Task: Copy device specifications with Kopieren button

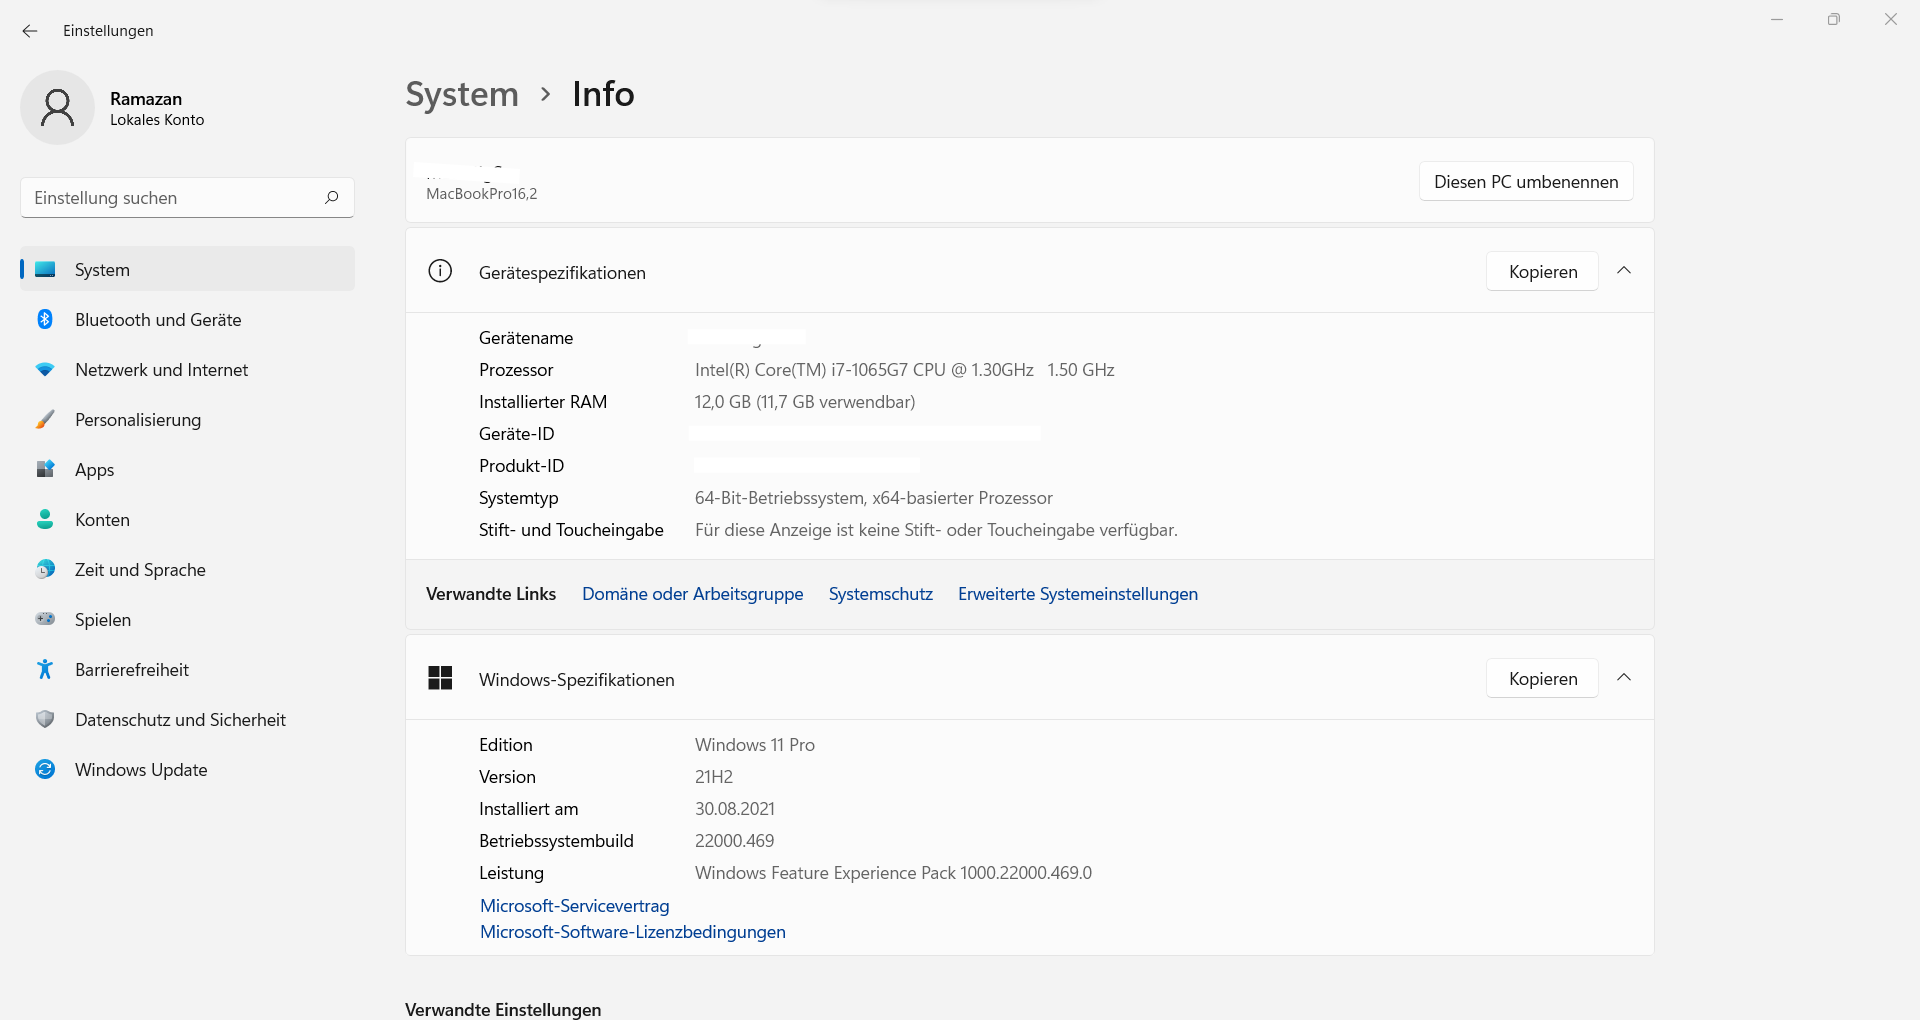Action: tap(1543, 271)
